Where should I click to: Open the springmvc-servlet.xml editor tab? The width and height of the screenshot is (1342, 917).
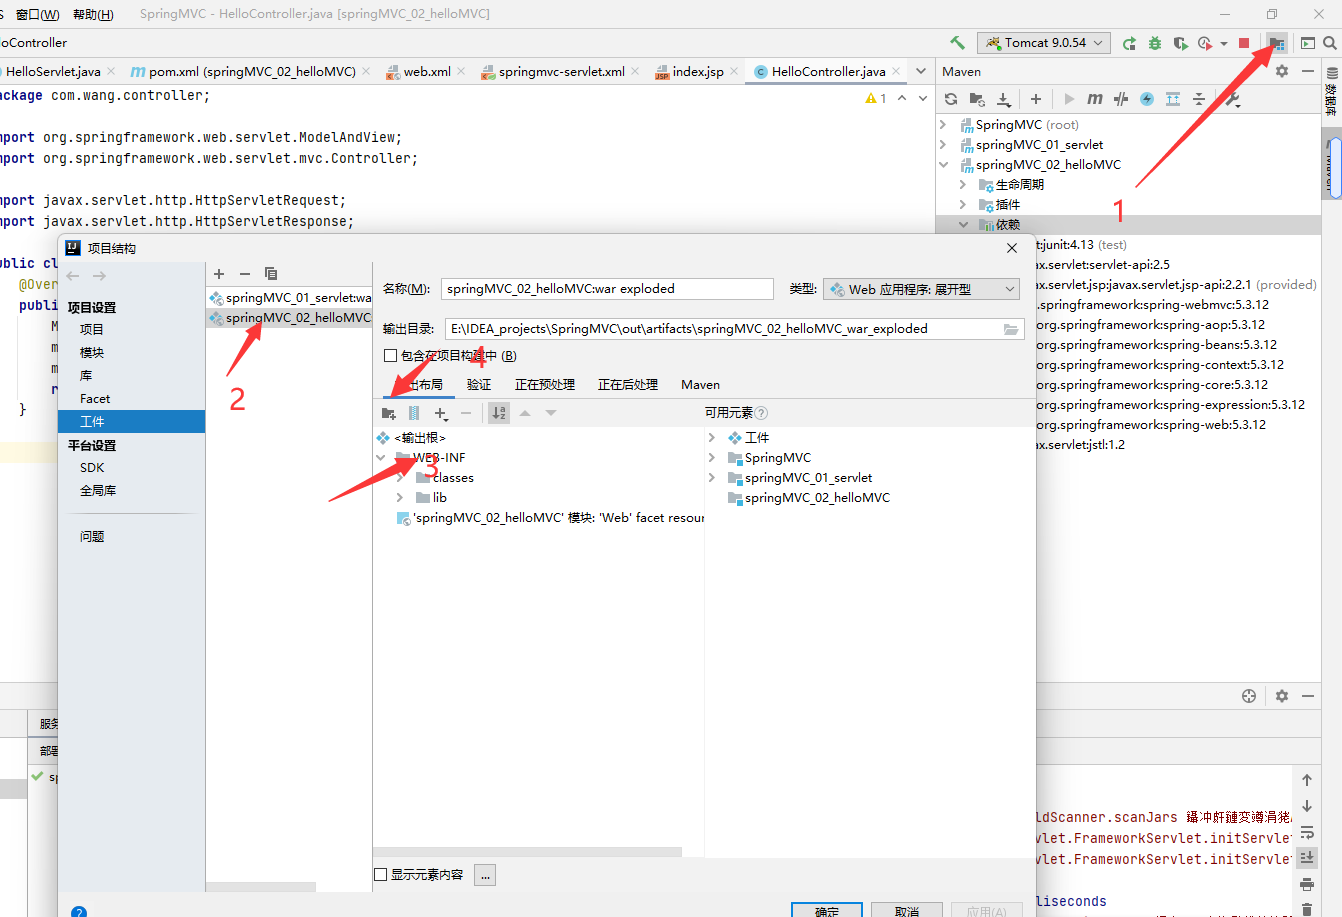[x=561, y=71]
